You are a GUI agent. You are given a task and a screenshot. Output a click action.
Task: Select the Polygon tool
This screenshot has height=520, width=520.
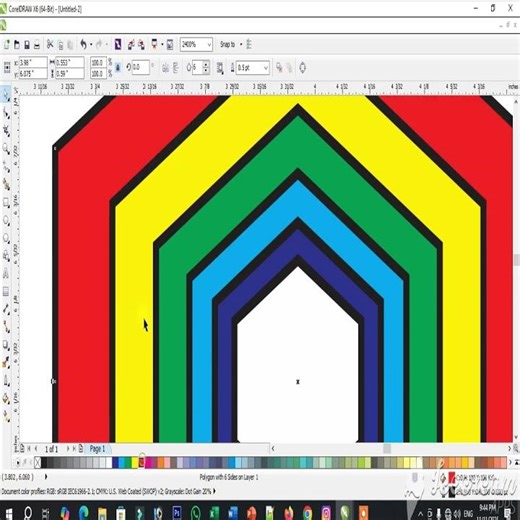[6, 238]
